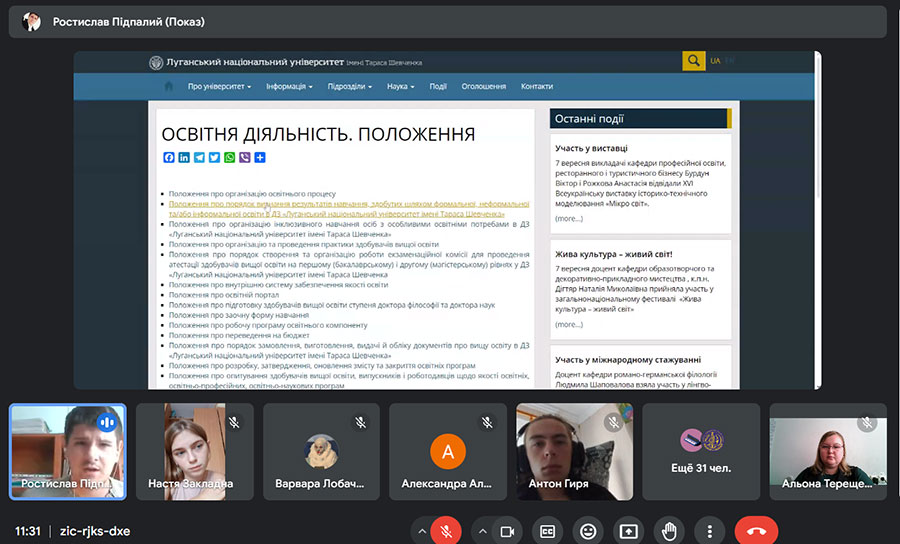Share page via Viber icon
900x544 pixels.
(245, 157)
